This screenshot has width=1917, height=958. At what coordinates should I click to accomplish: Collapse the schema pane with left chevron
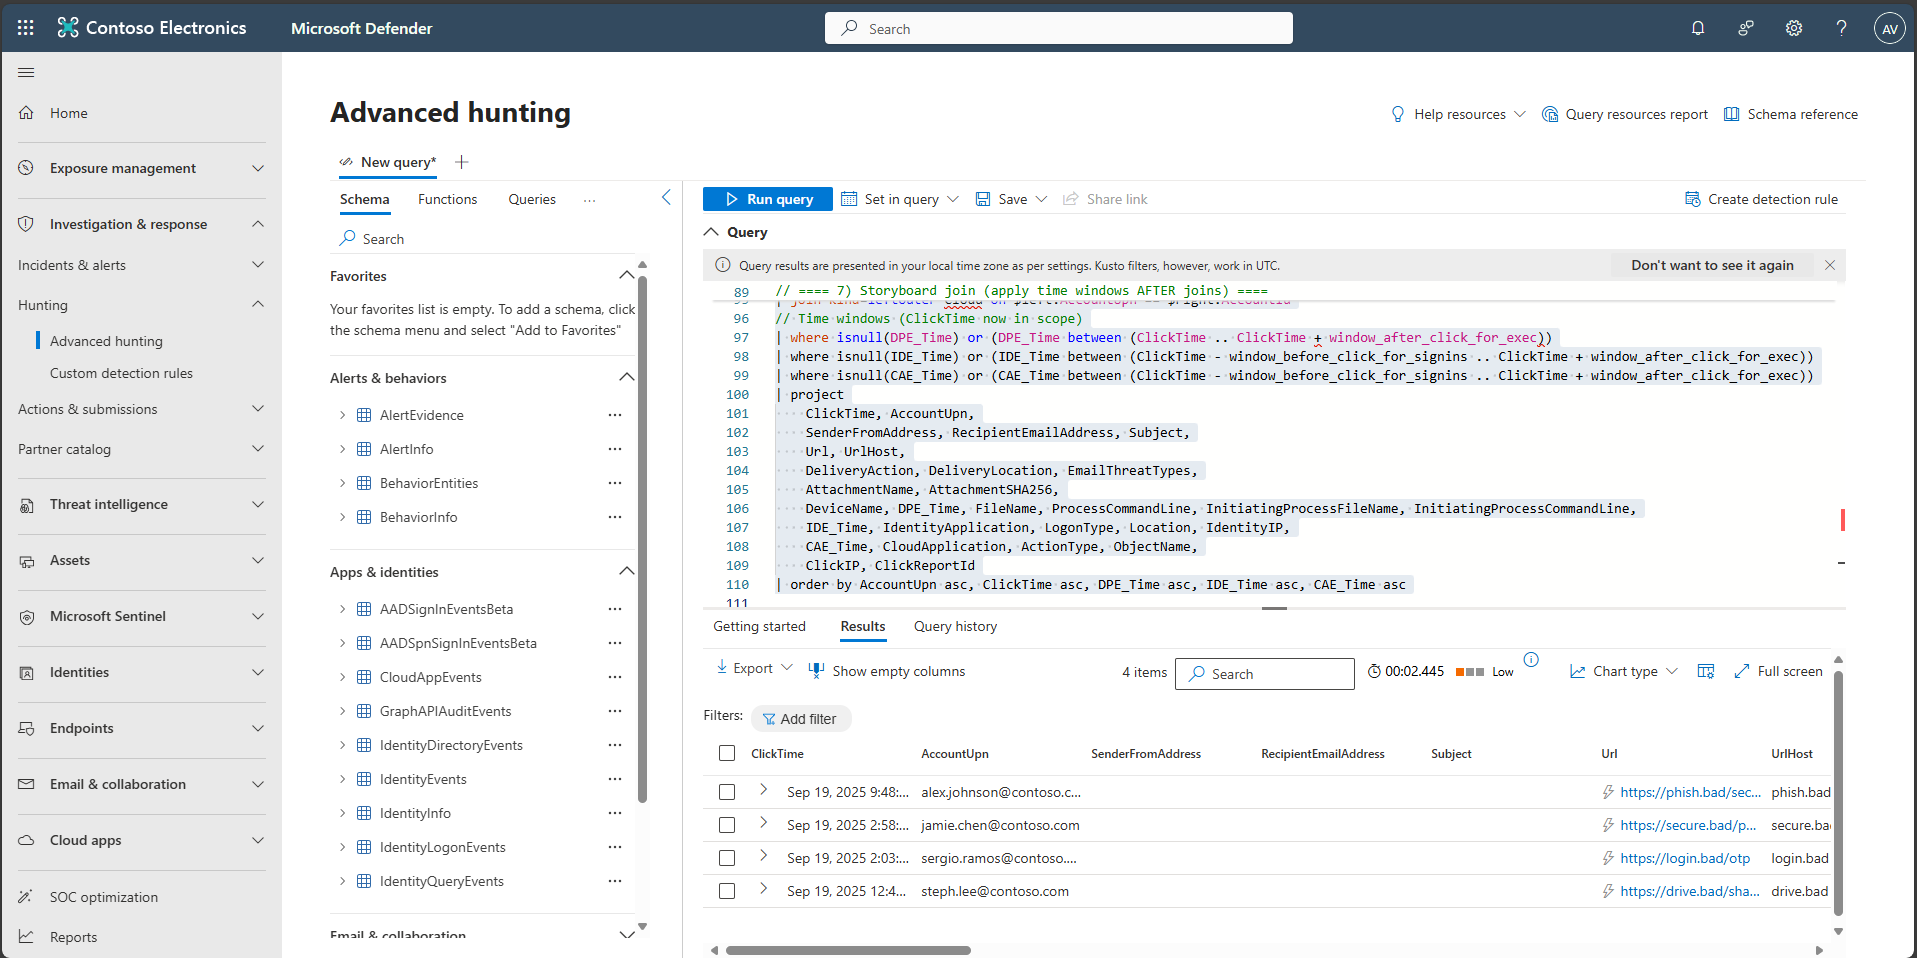(666, 198)
